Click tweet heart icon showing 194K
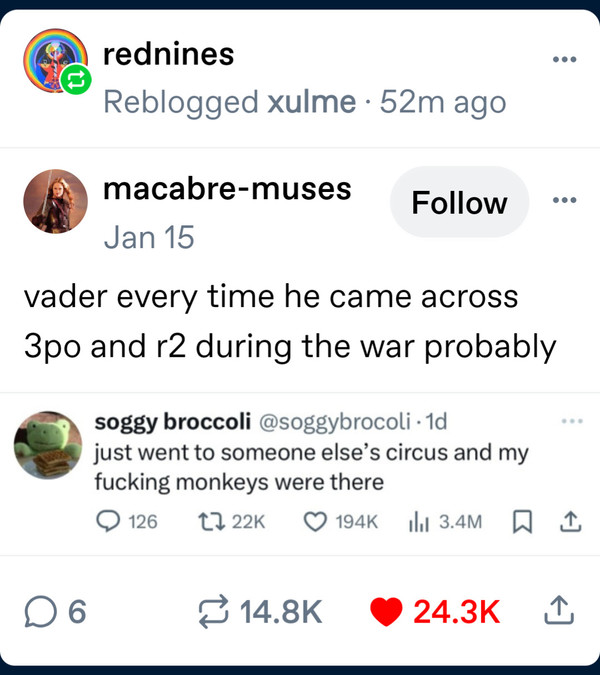 pyautogui.click(x=315, y=522)
